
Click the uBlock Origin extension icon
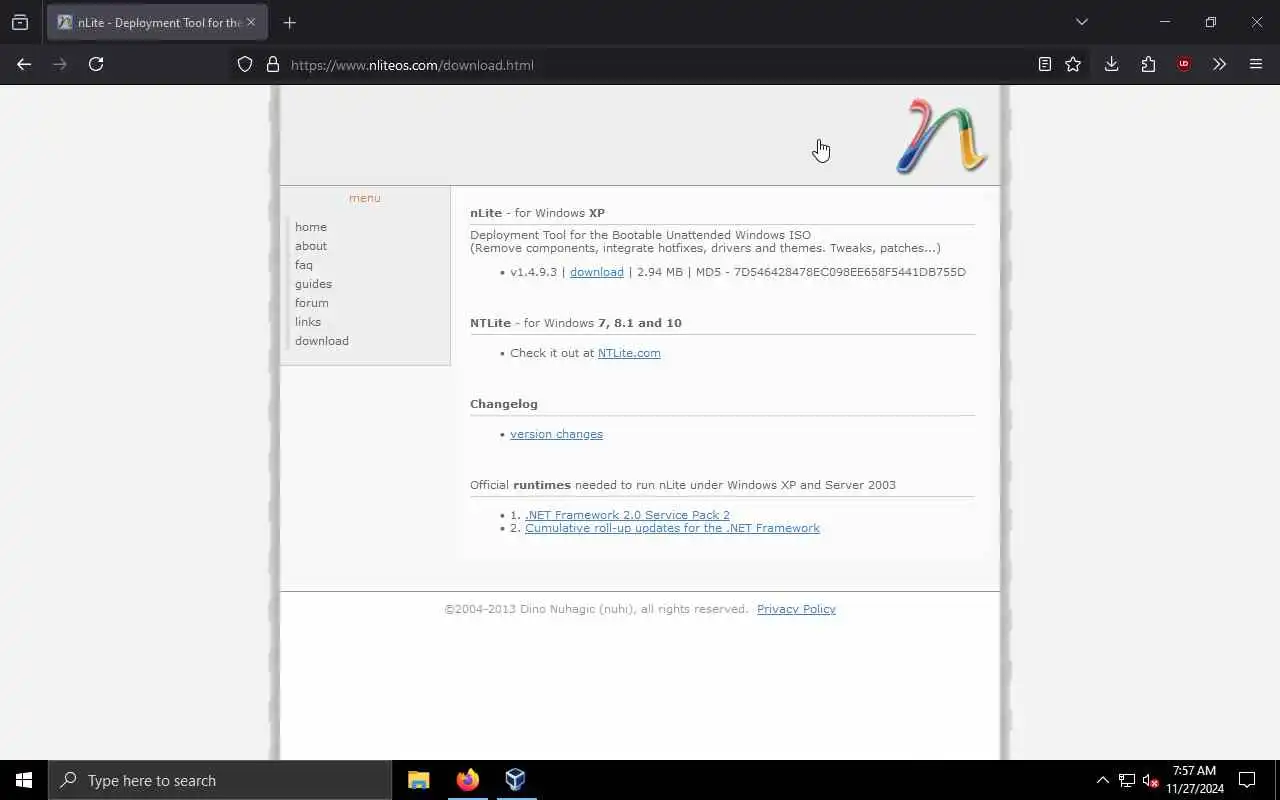(1184, 64)
